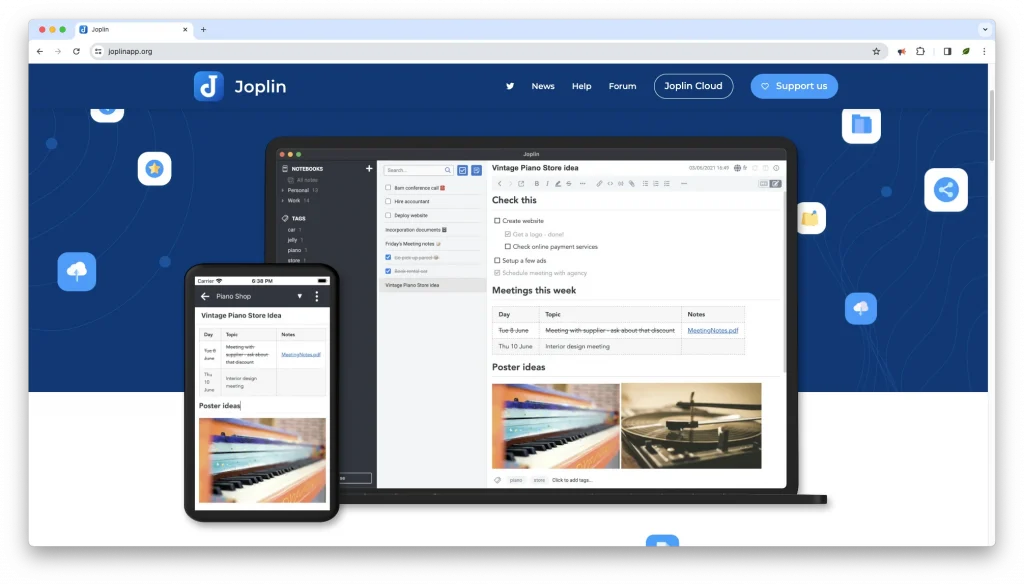
Task: Click the joplinapp.org address bar
Action: 488,51
